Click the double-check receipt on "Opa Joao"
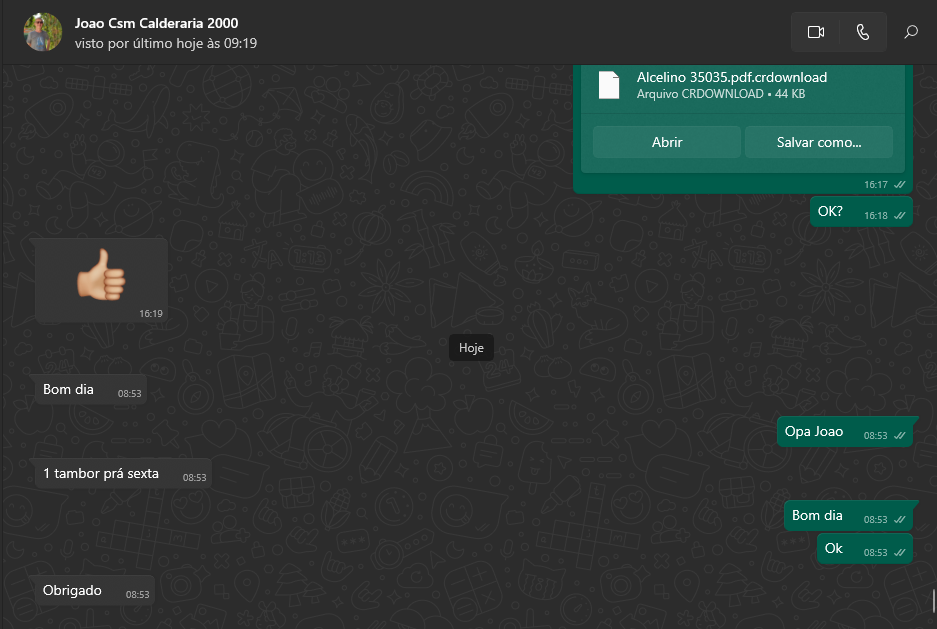This screenshot has width=937, height=629. coord(900,436)
